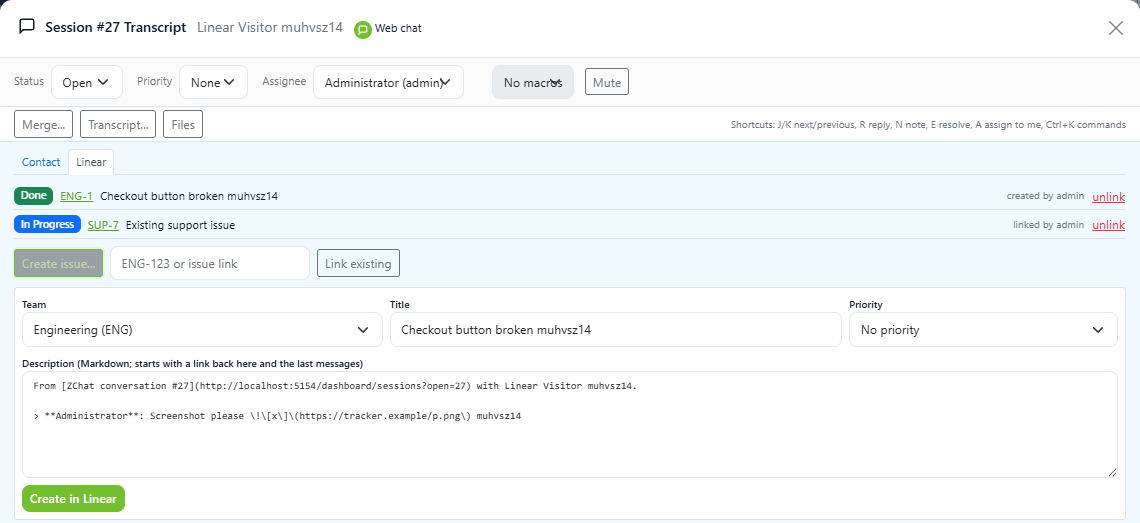This screenshot has height=523, width=1140.
Task: Open the Files button
Action: coord(183,124)
